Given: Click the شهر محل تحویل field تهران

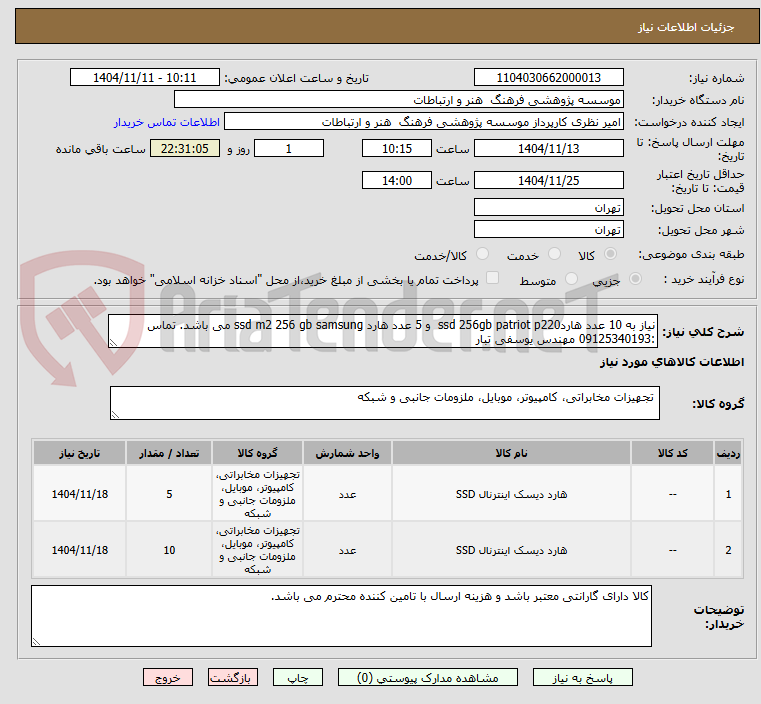Looking at the screenshot, I should (x=548, y=229).
